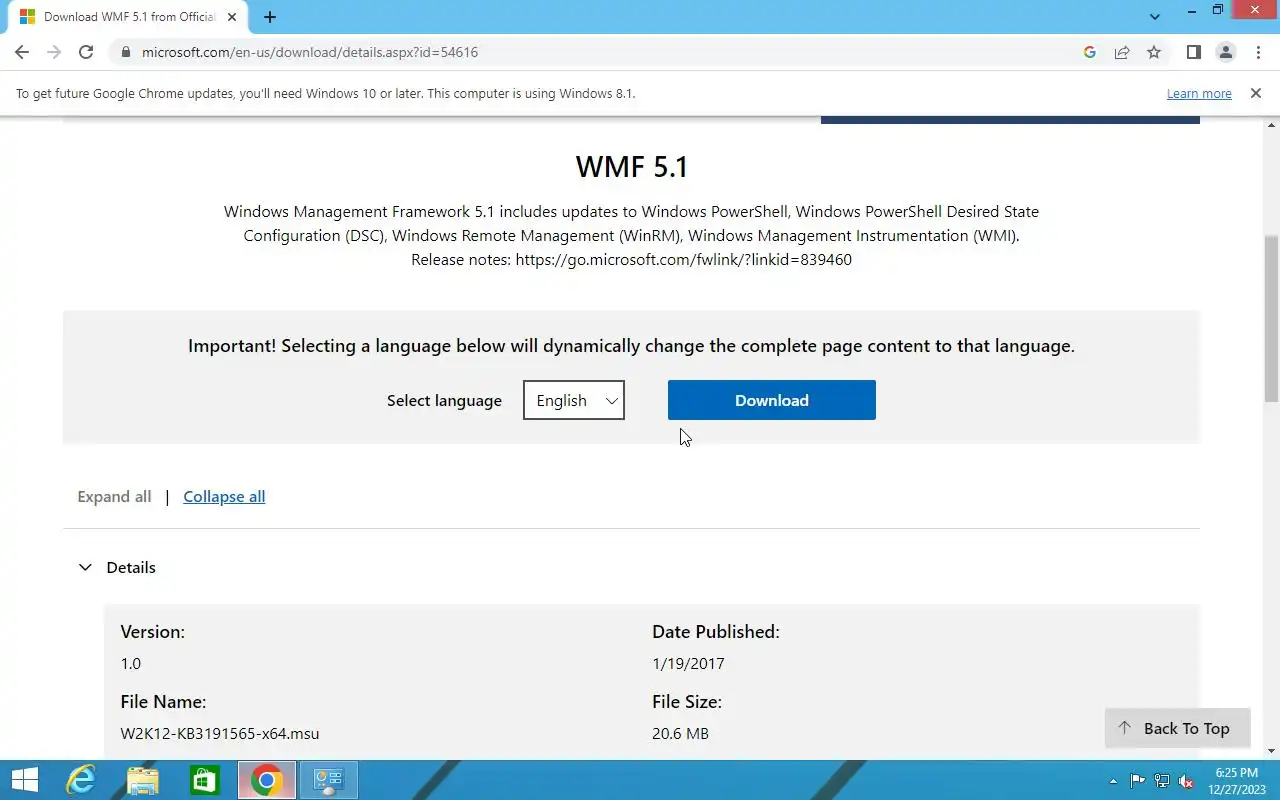The width and height of the screenshot is (1280, 800).
Task: Click the Action Center flag icon
Action: [1138, 781]
